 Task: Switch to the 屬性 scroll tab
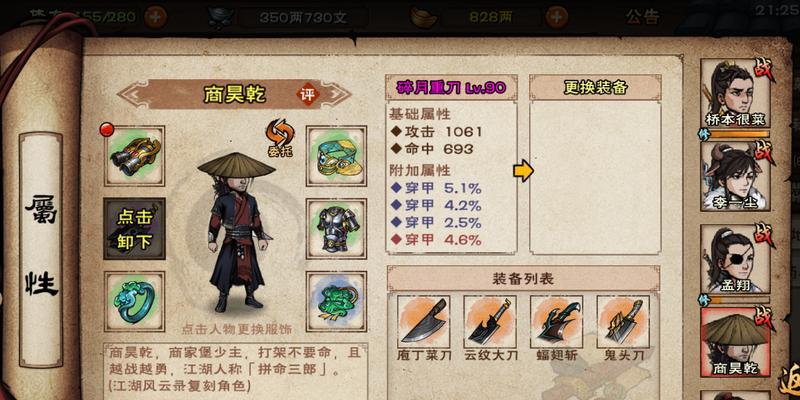[41, 250]
